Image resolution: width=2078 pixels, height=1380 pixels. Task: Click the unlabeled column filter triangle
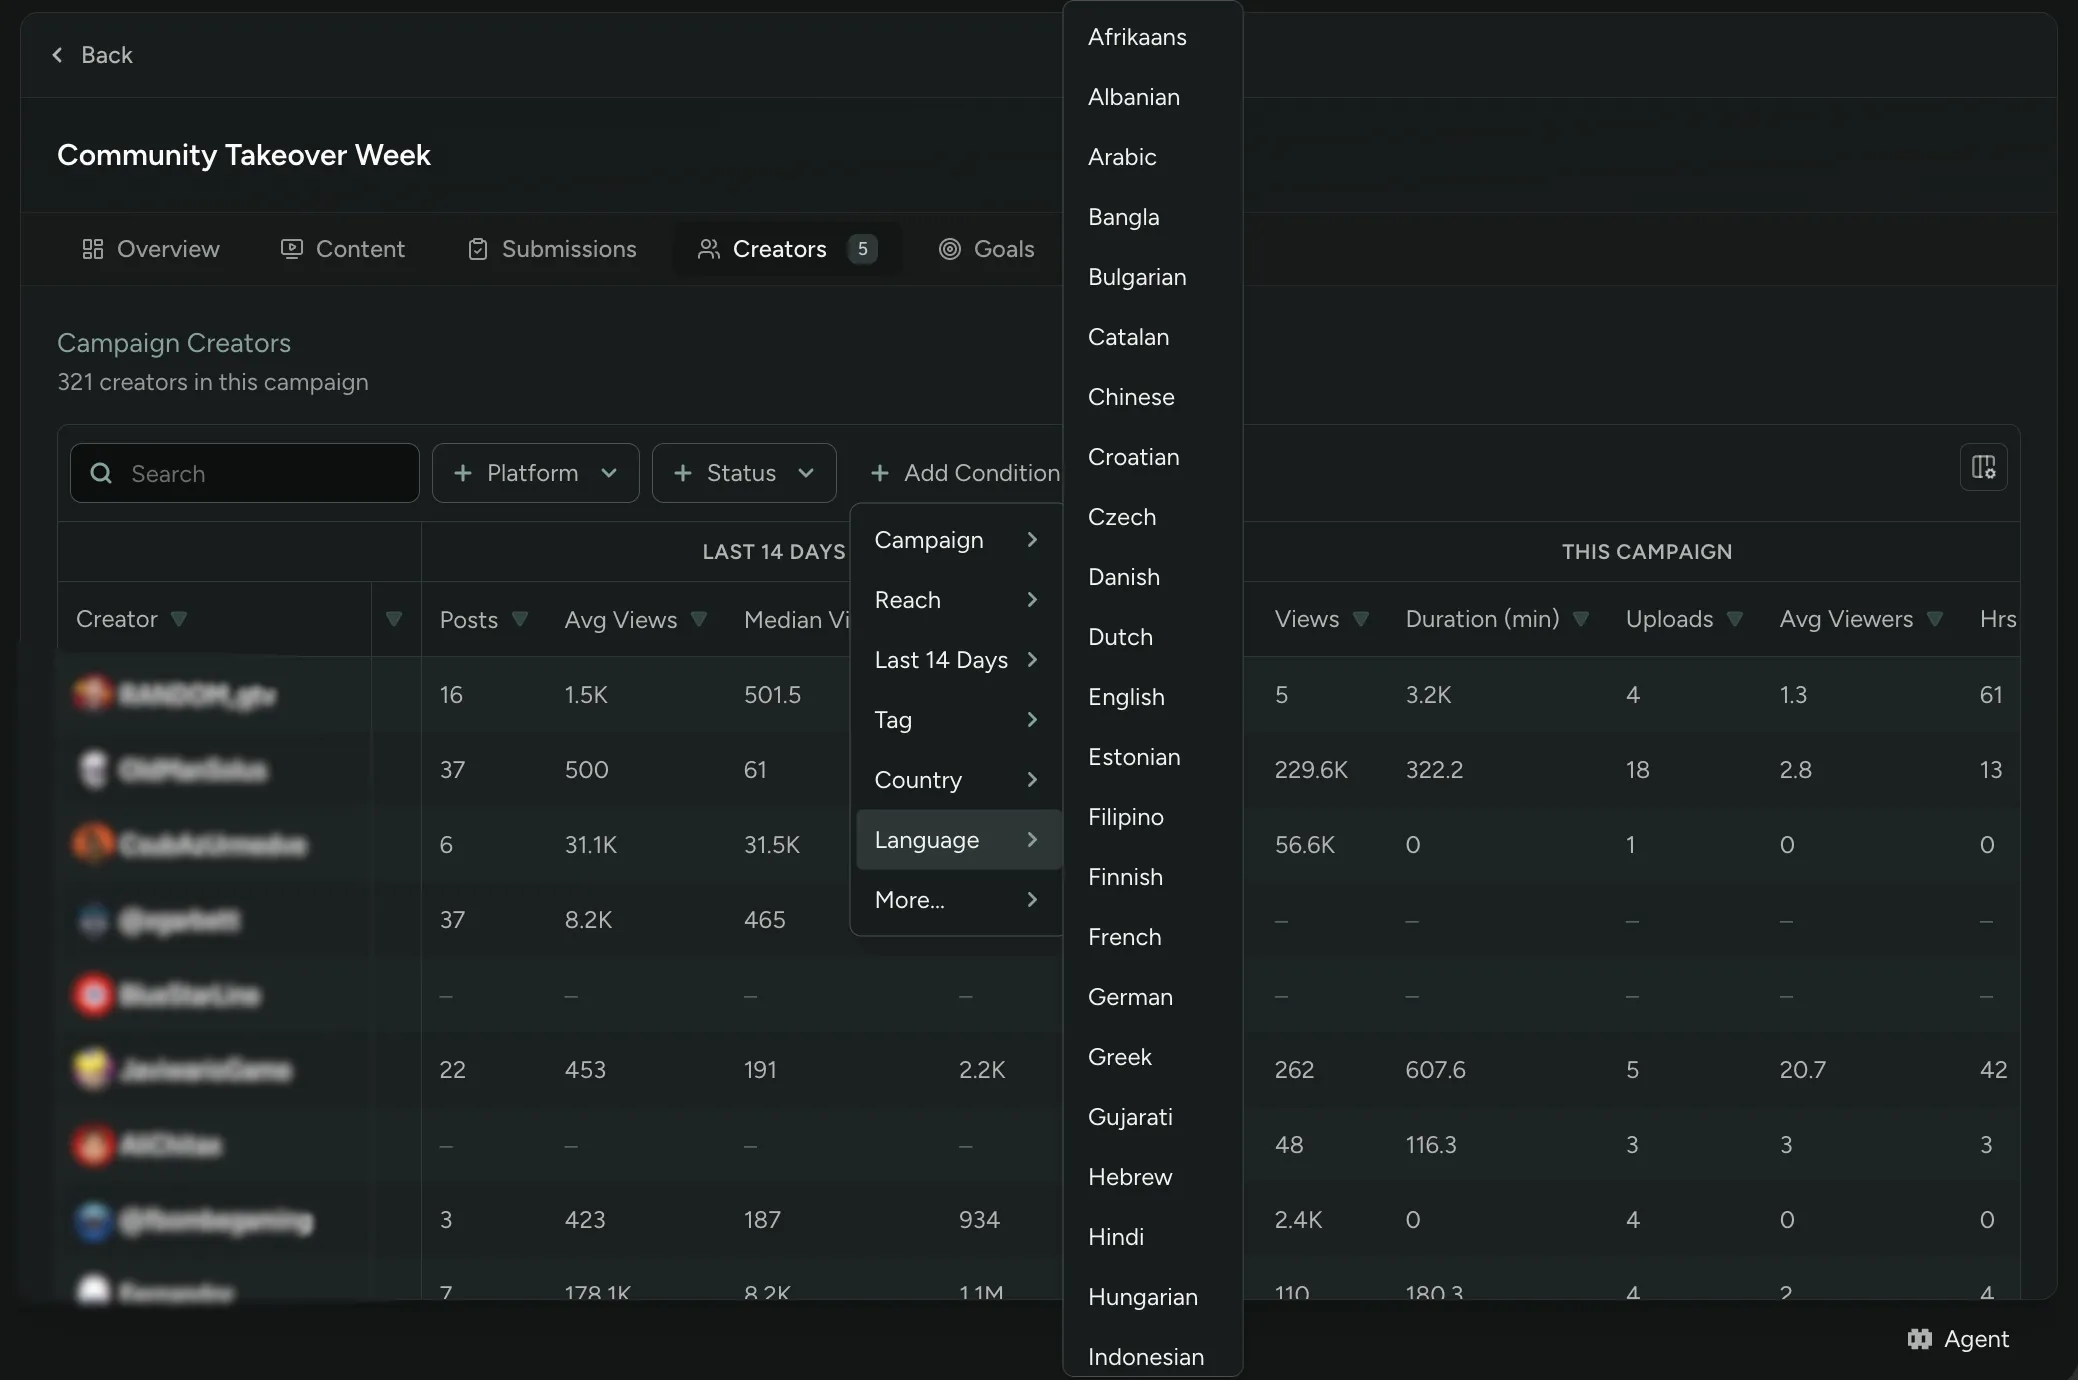tap(394, 619)
